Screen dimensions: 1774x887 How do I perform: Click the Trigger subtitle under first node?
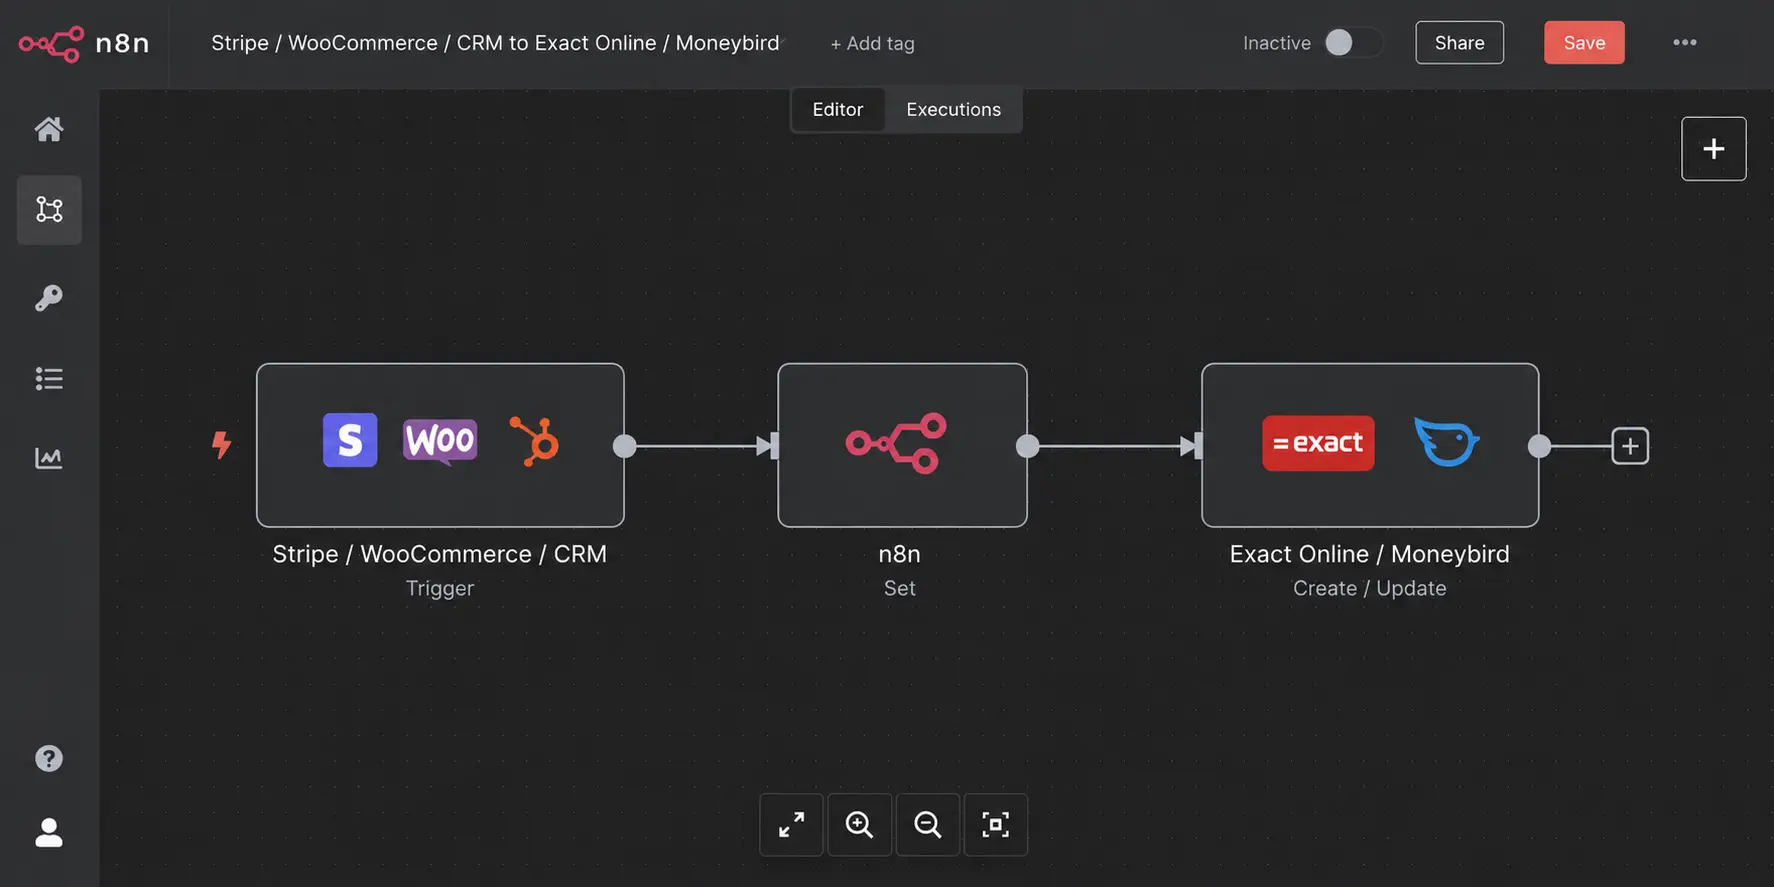[440, 588]
